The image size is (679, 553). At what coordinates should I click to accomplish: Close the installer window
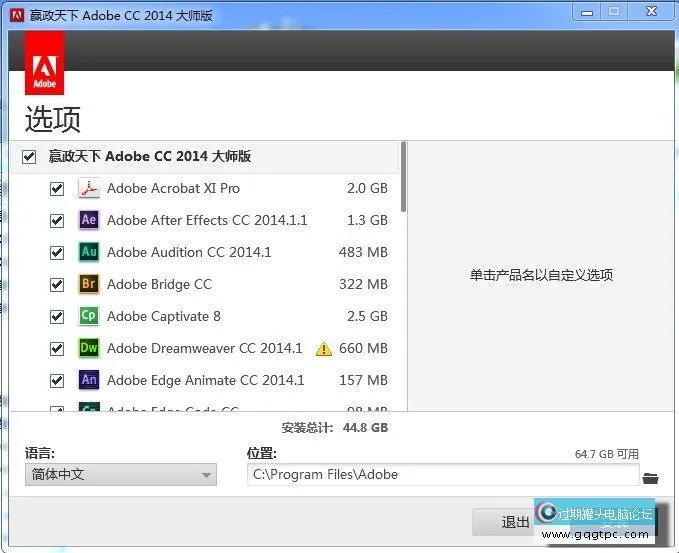point(651,12)
